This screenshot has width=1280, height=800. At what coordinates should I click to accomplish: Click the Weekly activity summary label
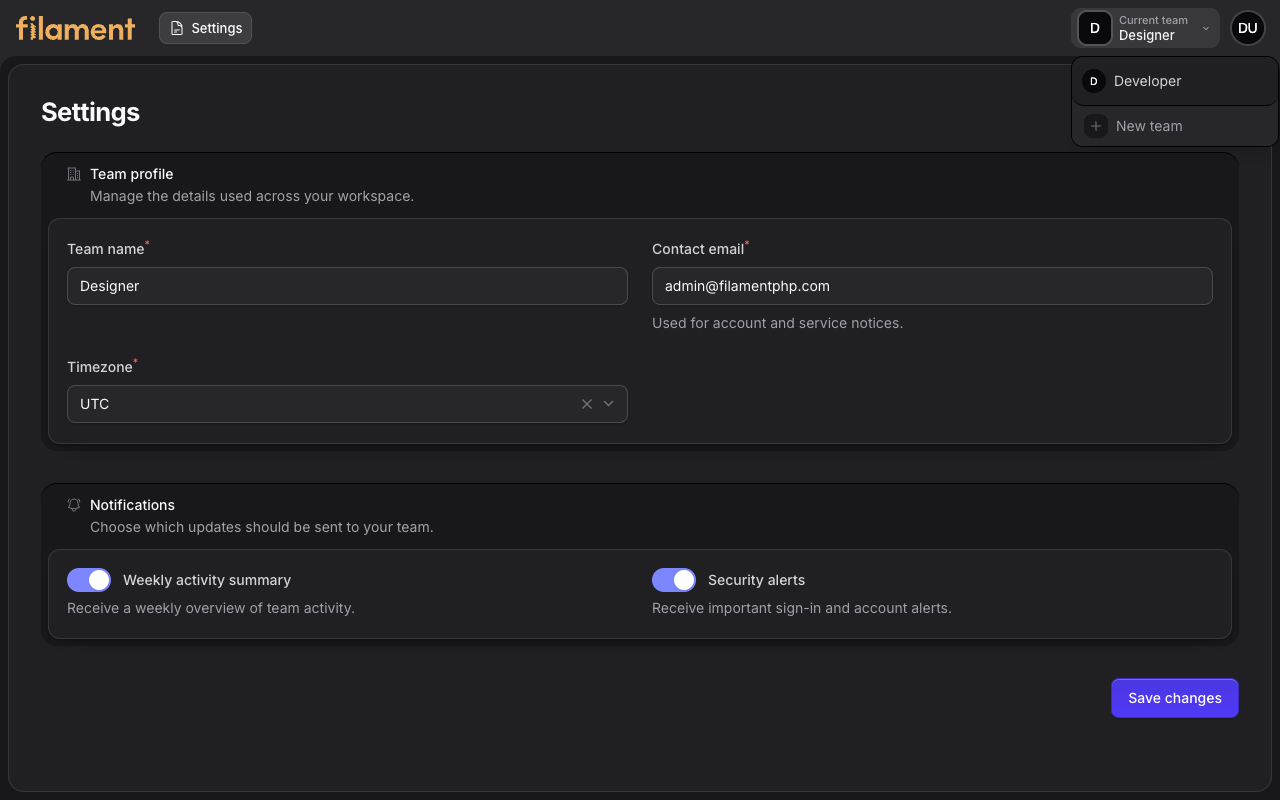pos(207,580)
